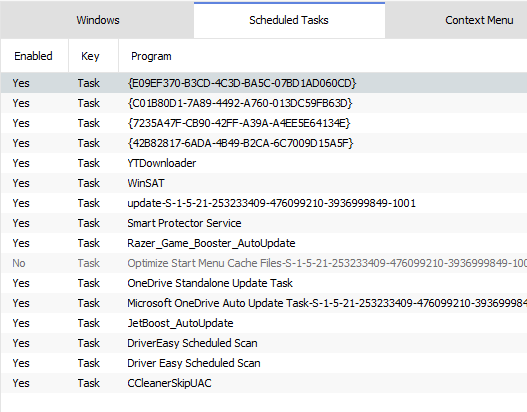This screenshot has height=412, width=527.
Task: Select the disabled Optimize Start Menu Cache task
Action: 264,263
